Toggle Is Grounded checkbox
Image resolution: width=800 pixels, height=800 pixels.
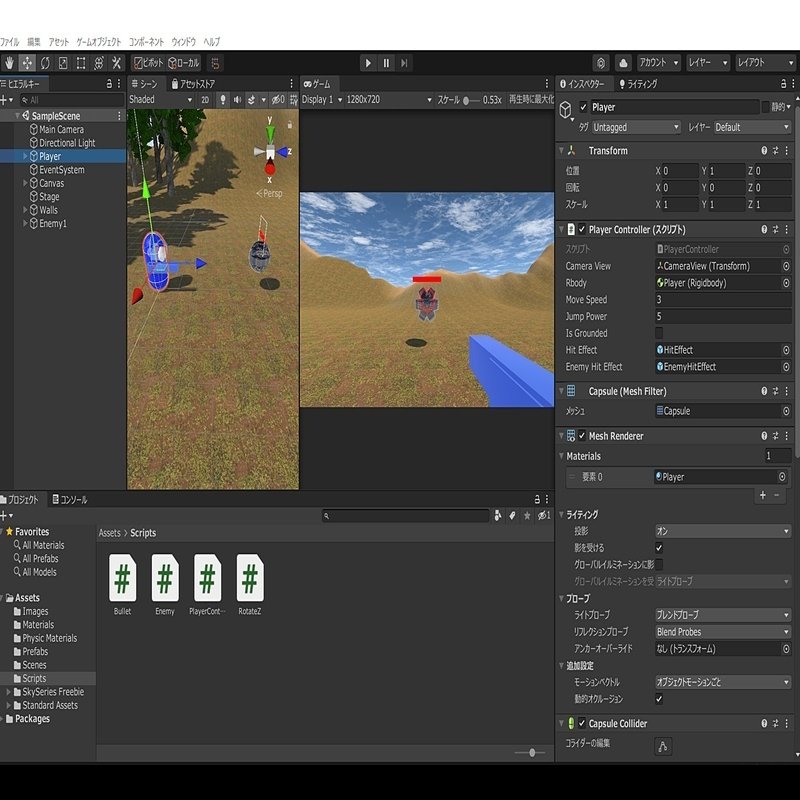(x=659, y=333)
